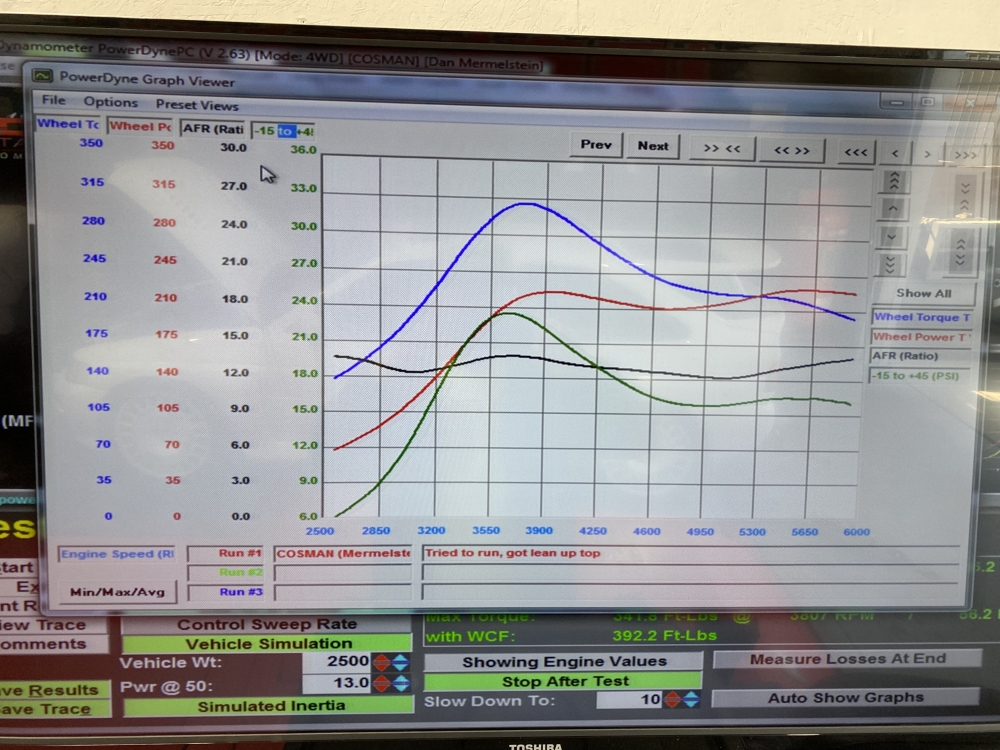
Task: Decrease Pwr @ 50 with red arrow
Action: tap(382, 683)
